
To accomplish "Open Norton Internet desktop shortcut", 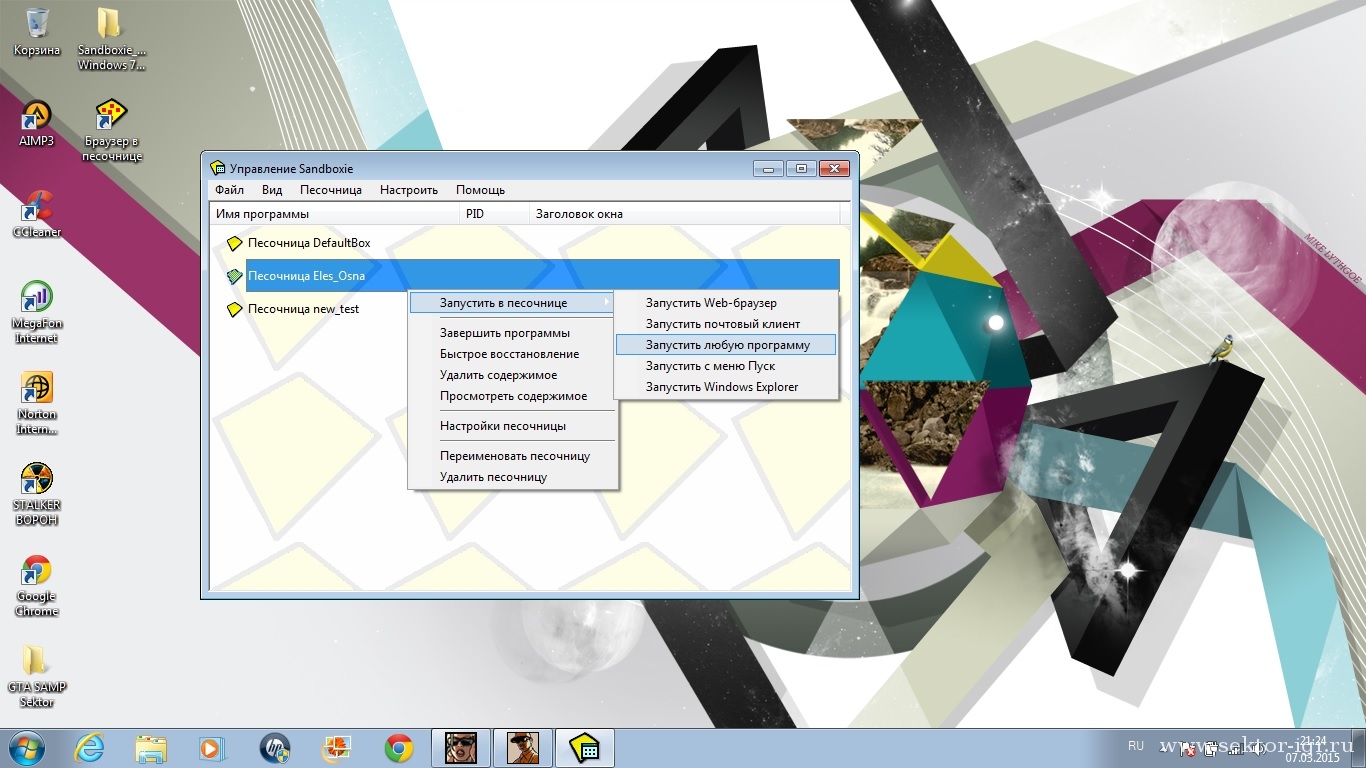I will tap(37, 403).
